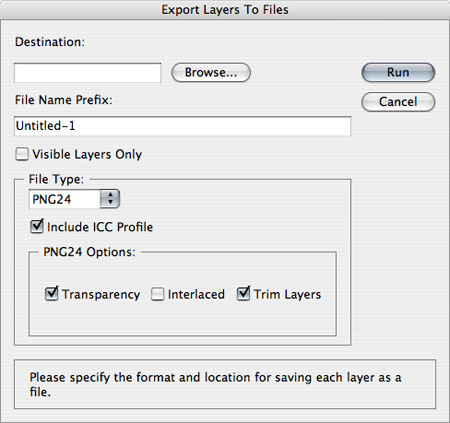Screen dimensions: 450x423
Task: Click the Destination: label
Action: (50, 42)
